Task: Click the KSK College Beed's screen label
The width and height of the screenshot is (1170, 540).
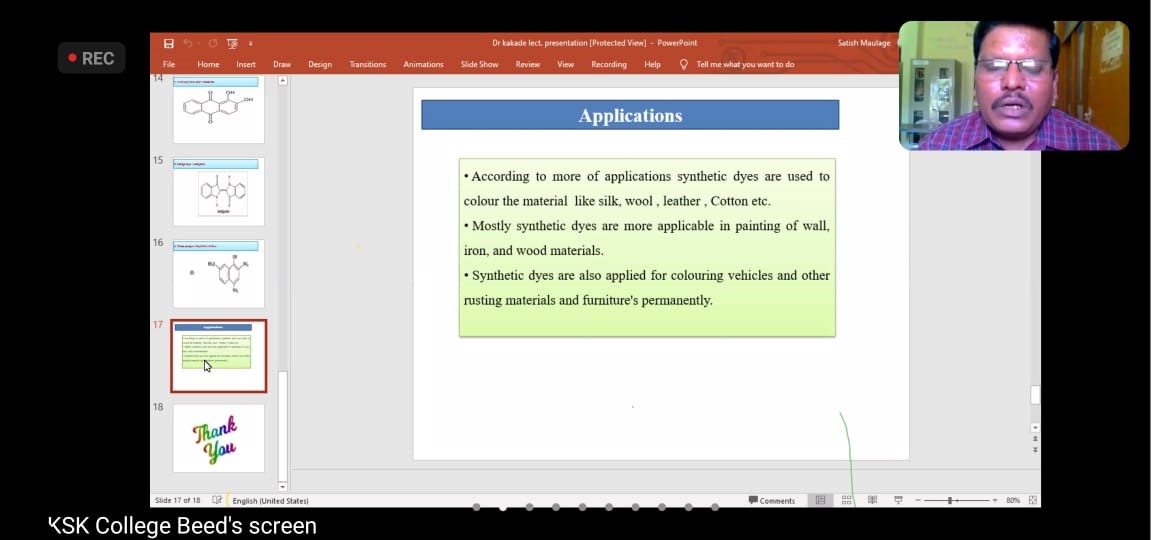Action: pyautogui.click(x=183, y=526)
